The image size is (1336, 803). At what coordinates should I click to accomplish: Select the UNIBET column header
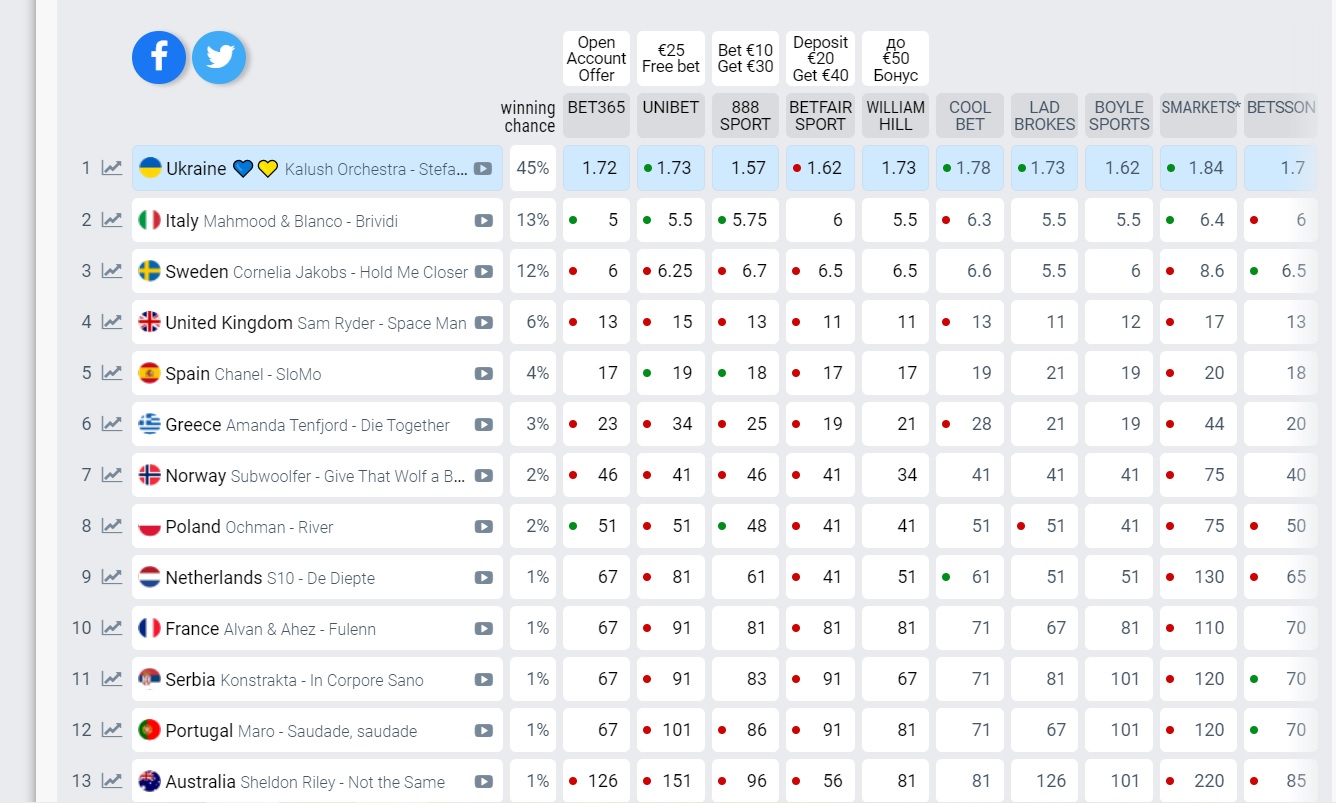coord(670,115)
